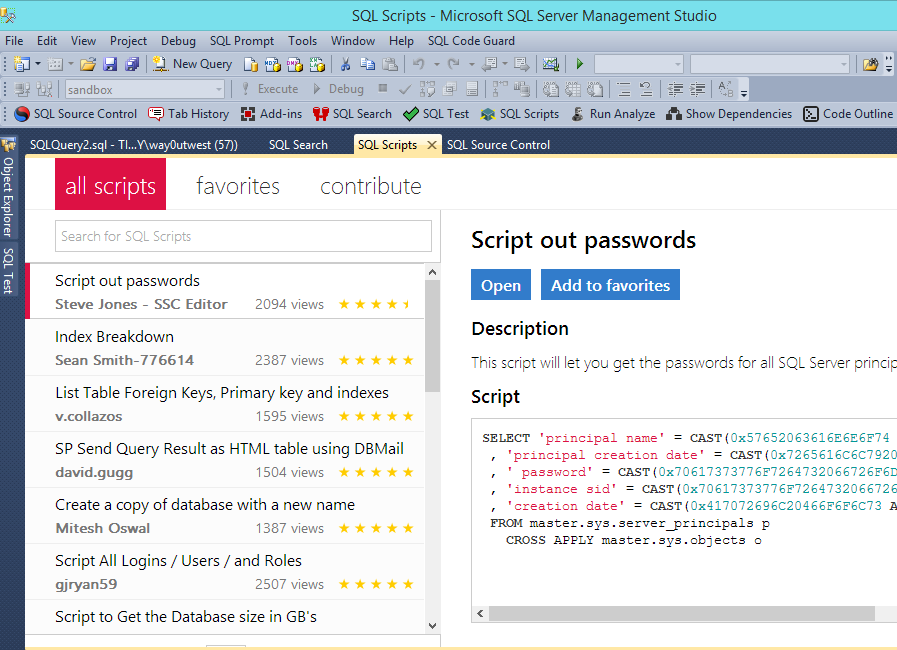Click the blue Open button
The image size is (897, 650).
(x=500, y=285)
